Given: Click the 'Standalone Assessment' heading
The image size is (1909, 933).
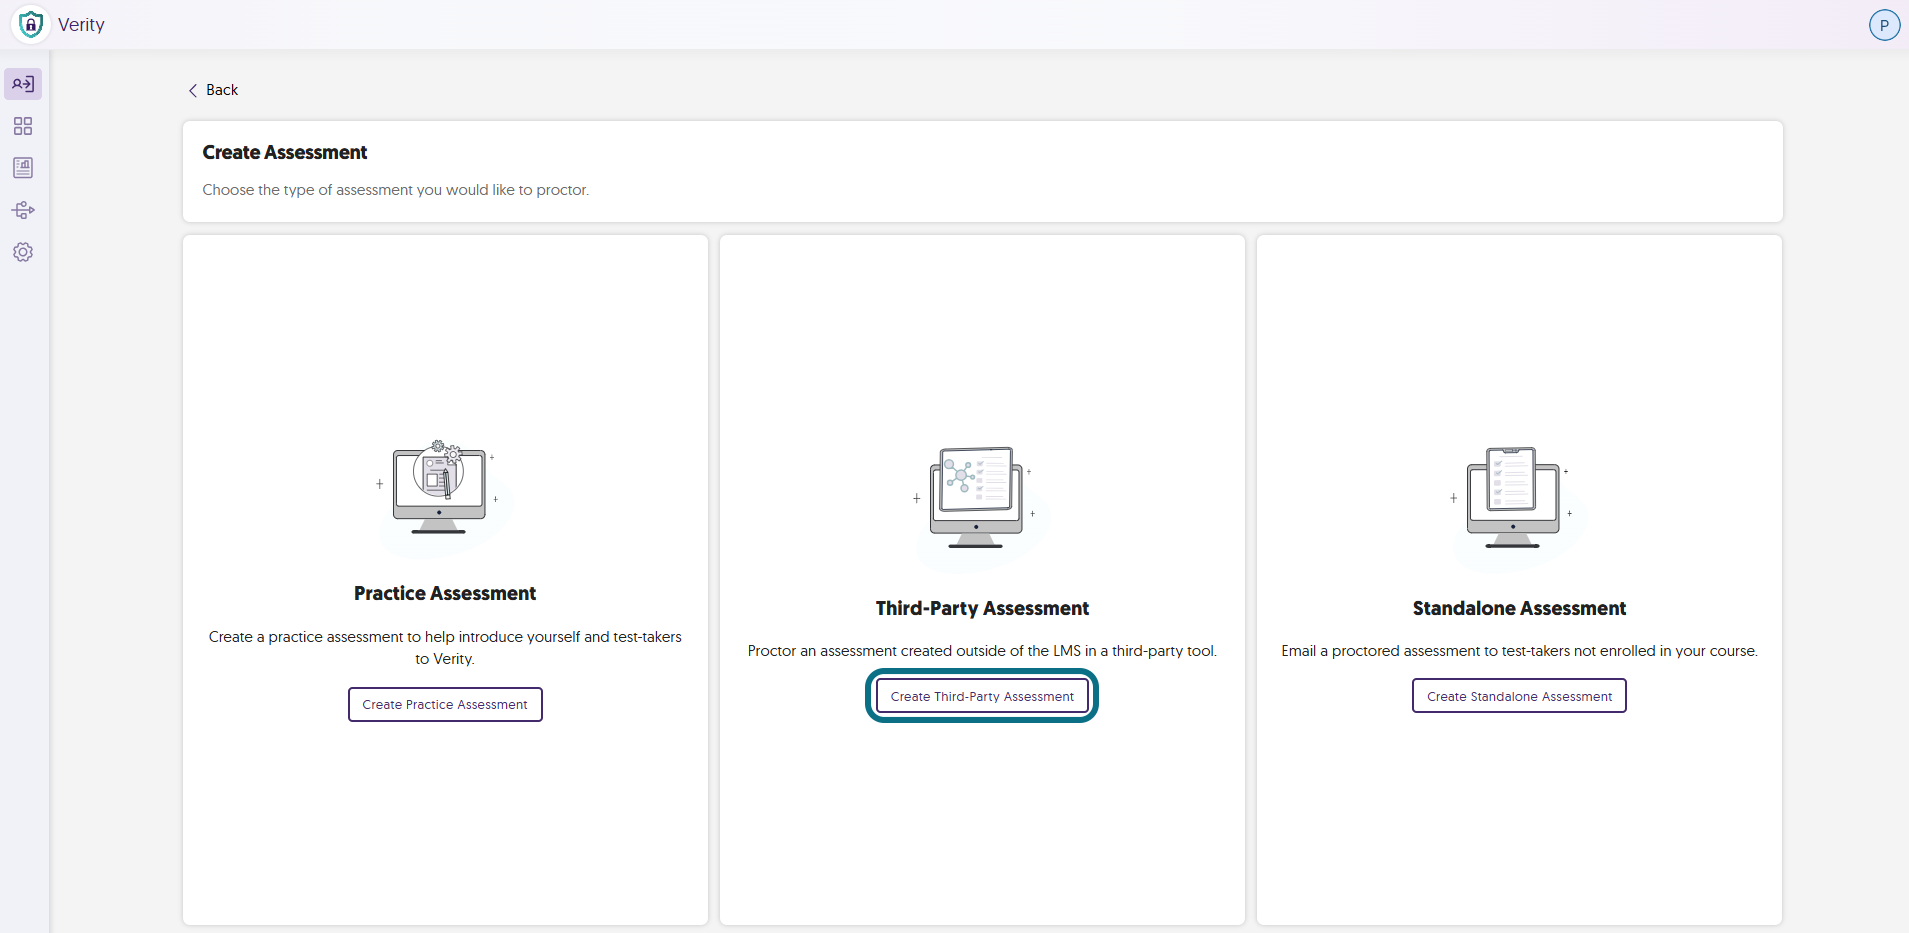Looking at the screenshot, I should (x=1519, y=608).
